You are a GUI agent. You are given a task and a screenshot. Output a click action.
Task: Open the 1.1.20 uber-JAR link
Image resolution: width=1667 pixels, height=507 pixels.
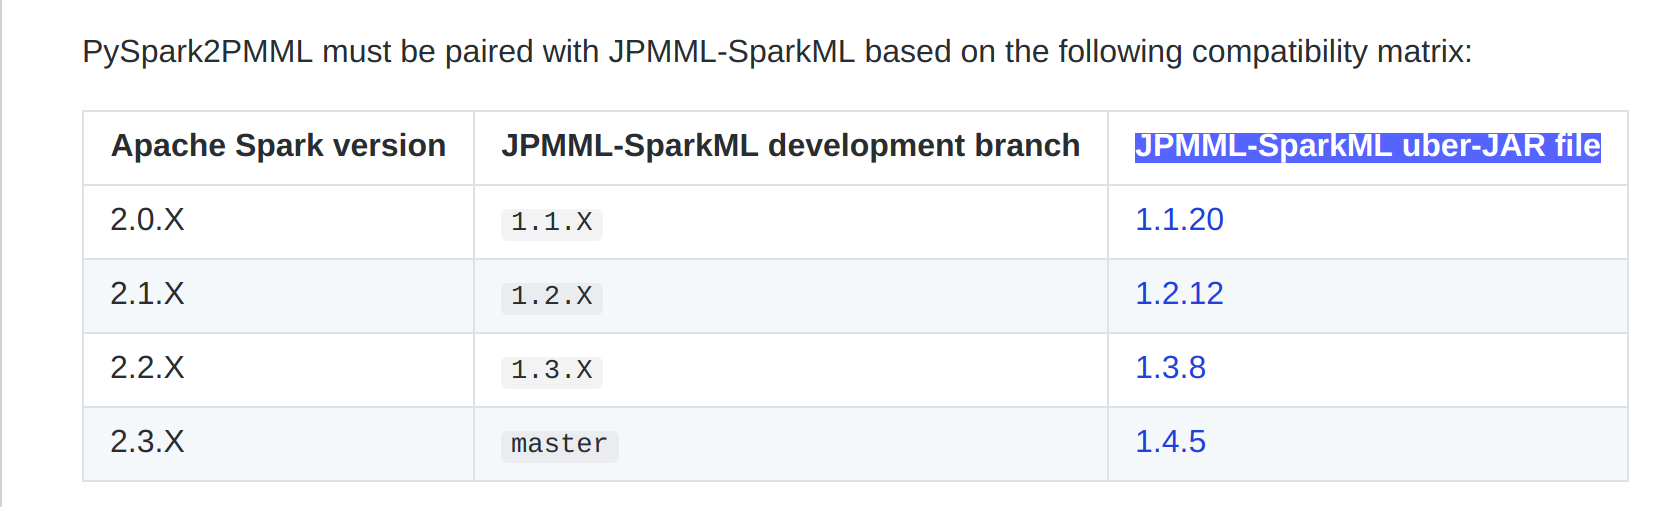click(x=1179, y=220)
